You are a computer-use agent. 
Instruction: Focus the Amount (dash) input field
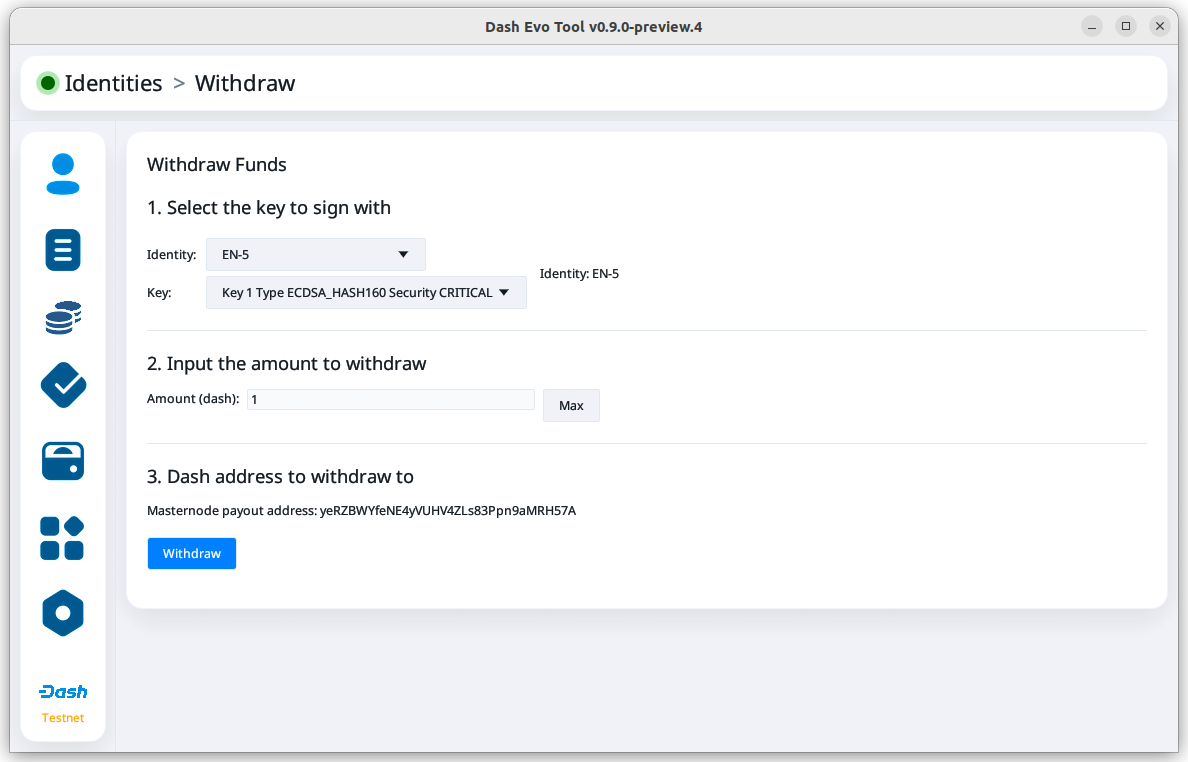390,399
